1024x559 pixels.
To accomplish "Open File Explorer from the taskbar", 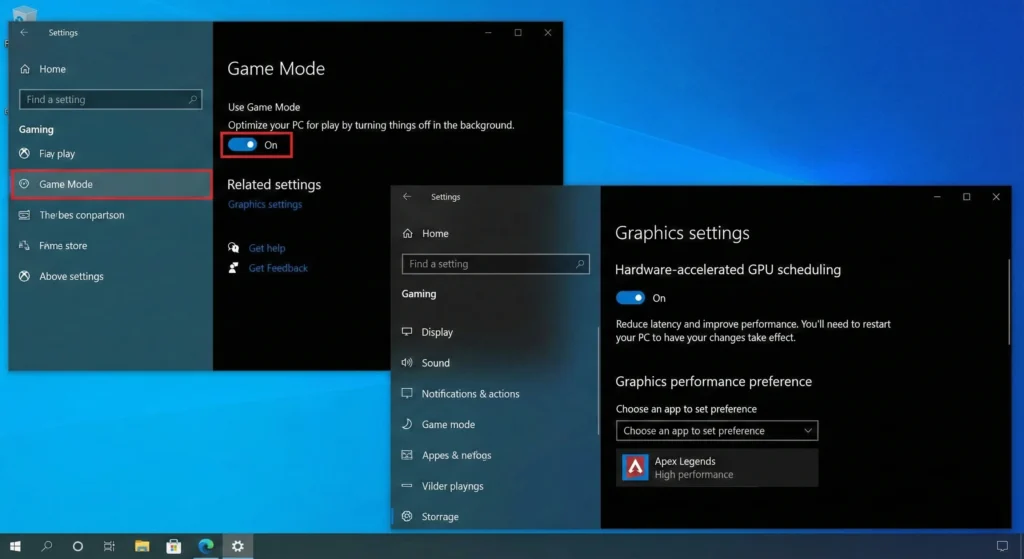I will click(142, 546).
